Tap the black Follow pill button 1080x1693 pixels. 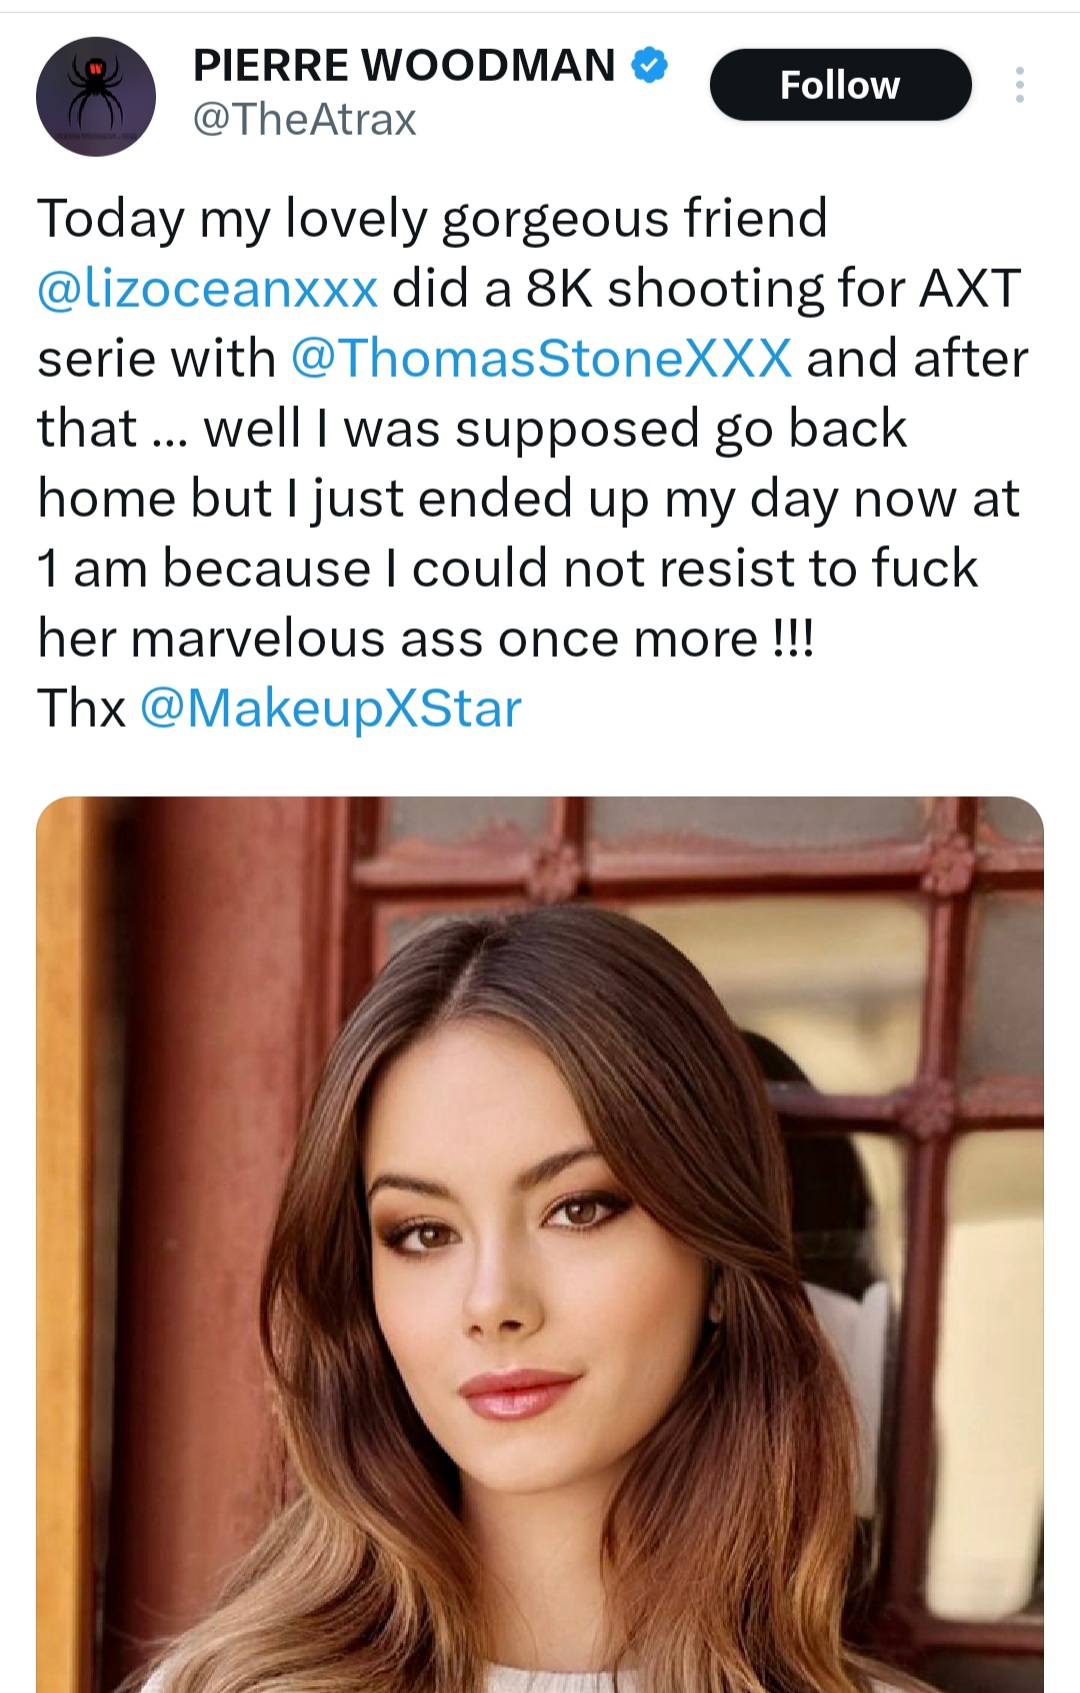pyautogui.click(x=840, y=85)
